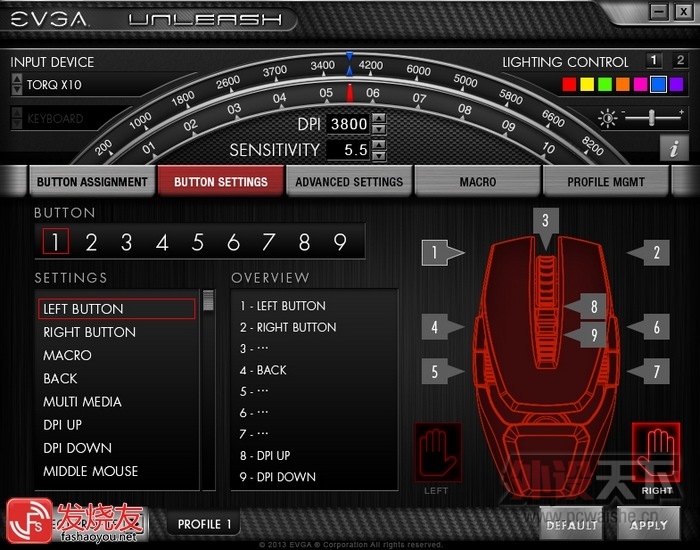Click mouse diagram callout 8
Screen dimensions: 700x550
586,306
